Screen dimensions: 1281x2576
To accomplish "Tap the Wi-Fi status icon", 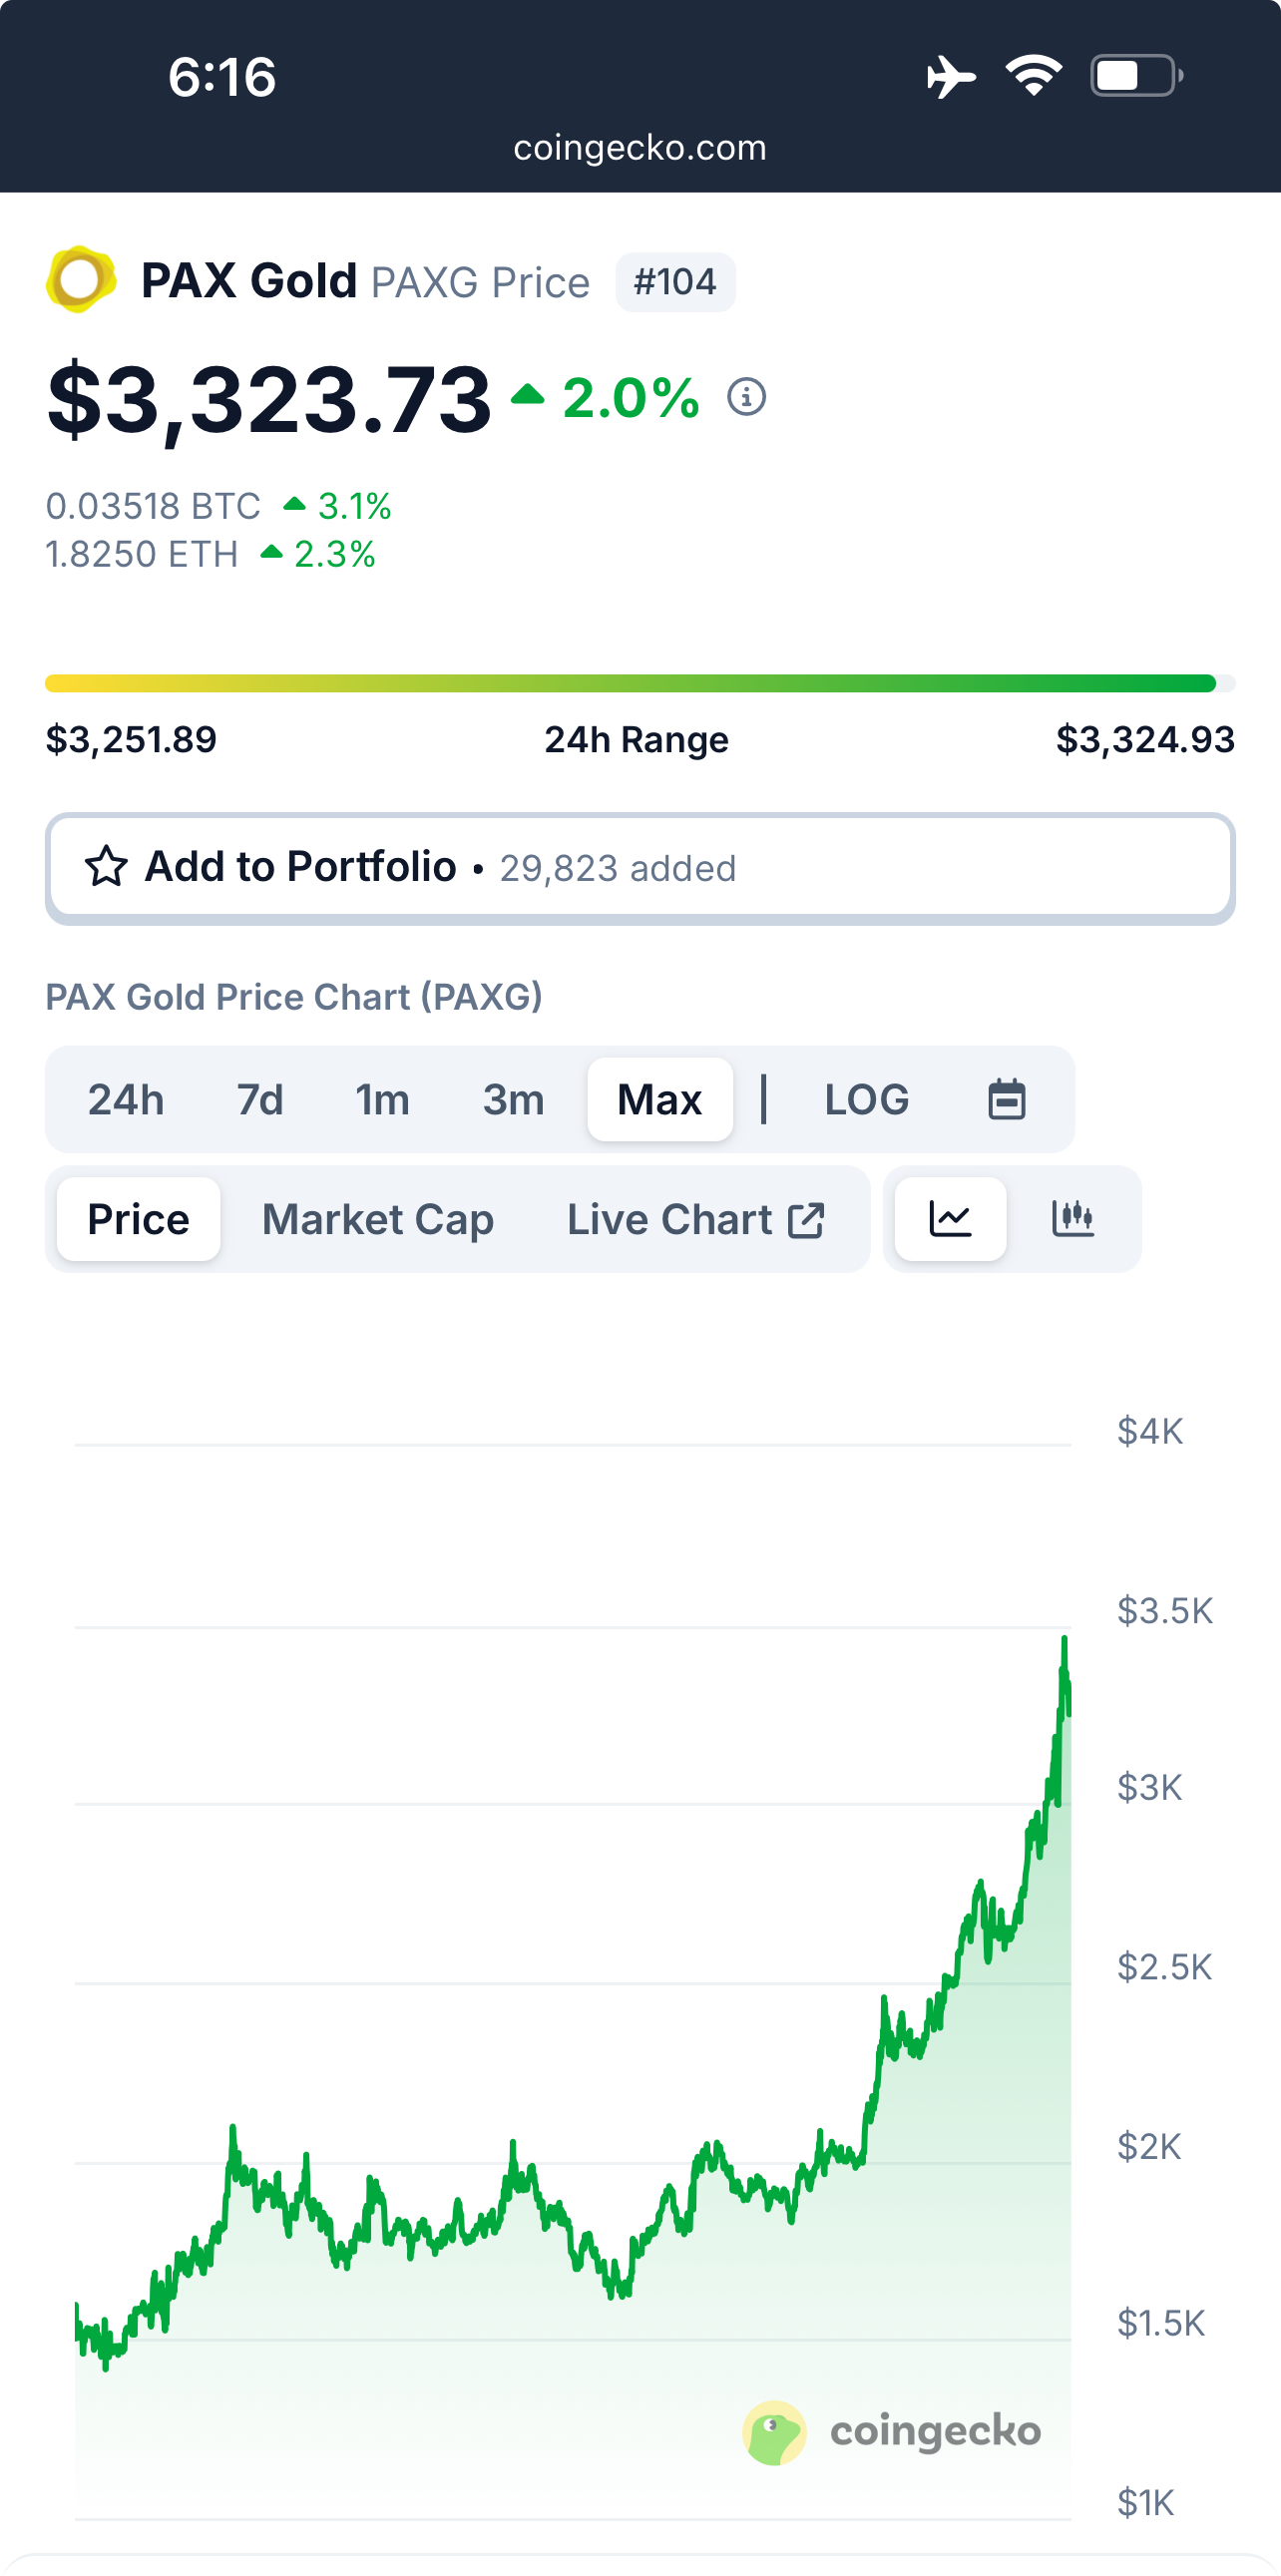I will [1034, 76].
